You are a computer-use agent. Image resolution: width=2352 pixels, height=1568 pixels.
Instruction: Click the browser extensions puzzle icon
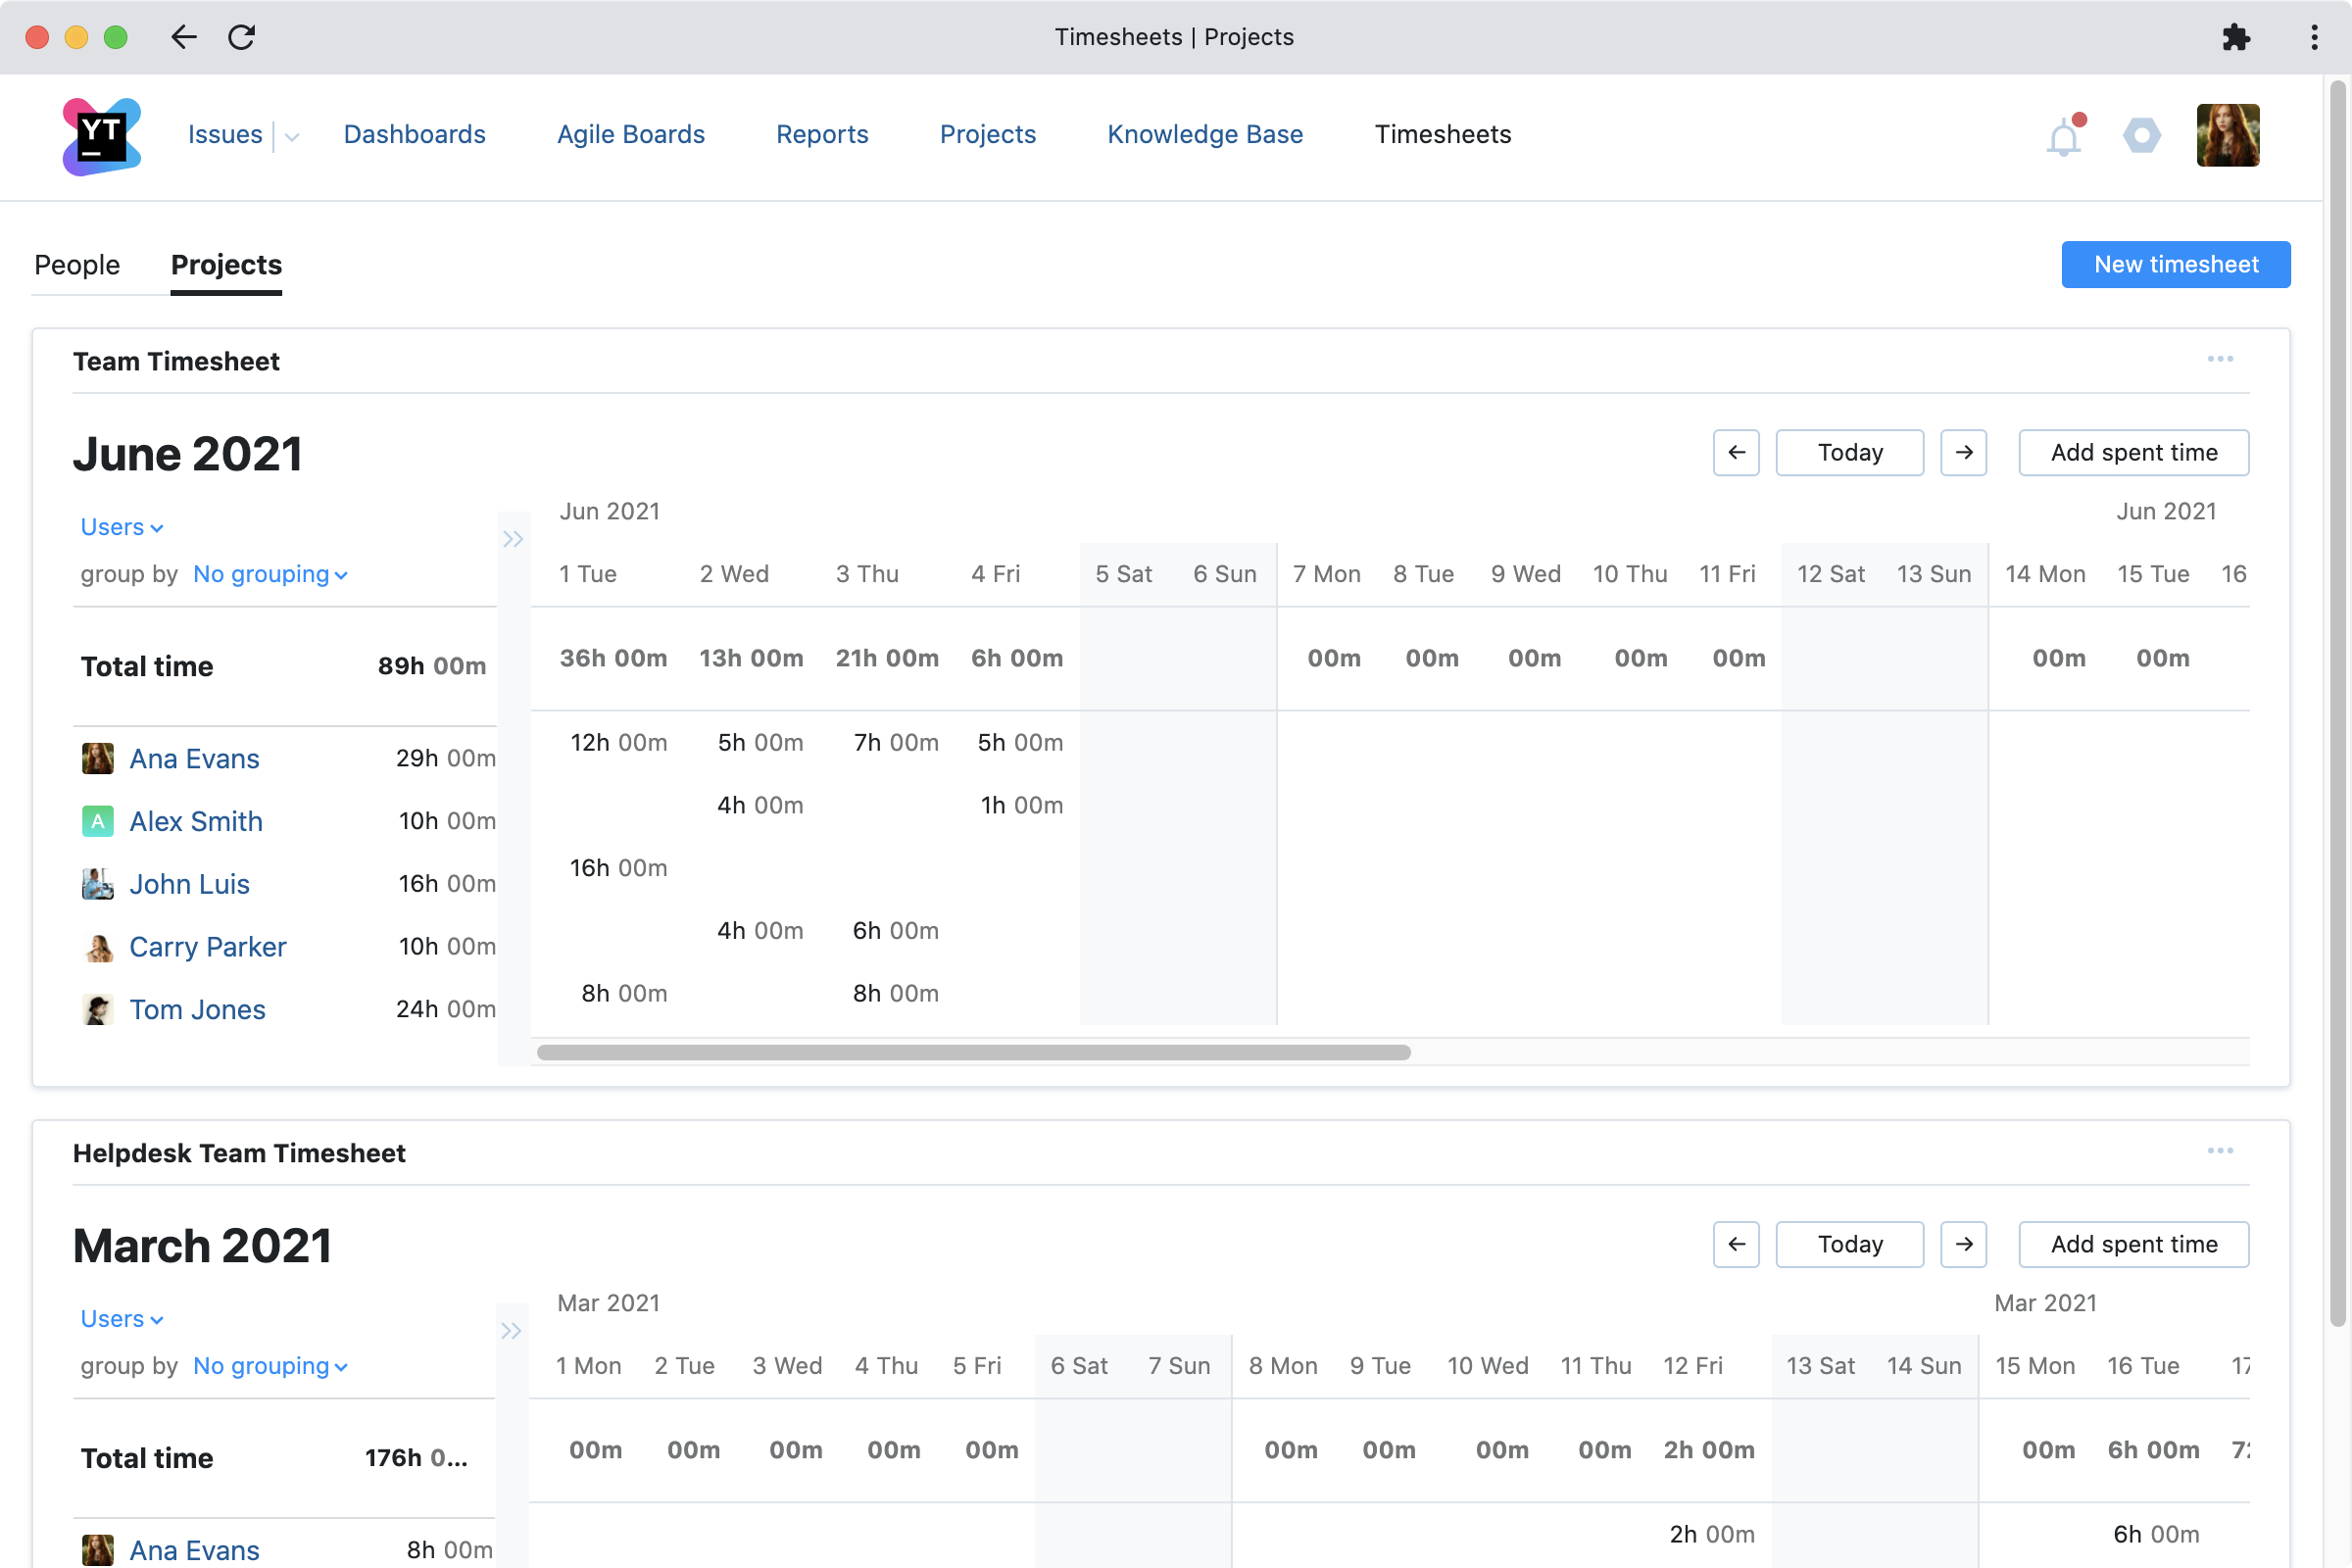click(x=2235, y=37)
